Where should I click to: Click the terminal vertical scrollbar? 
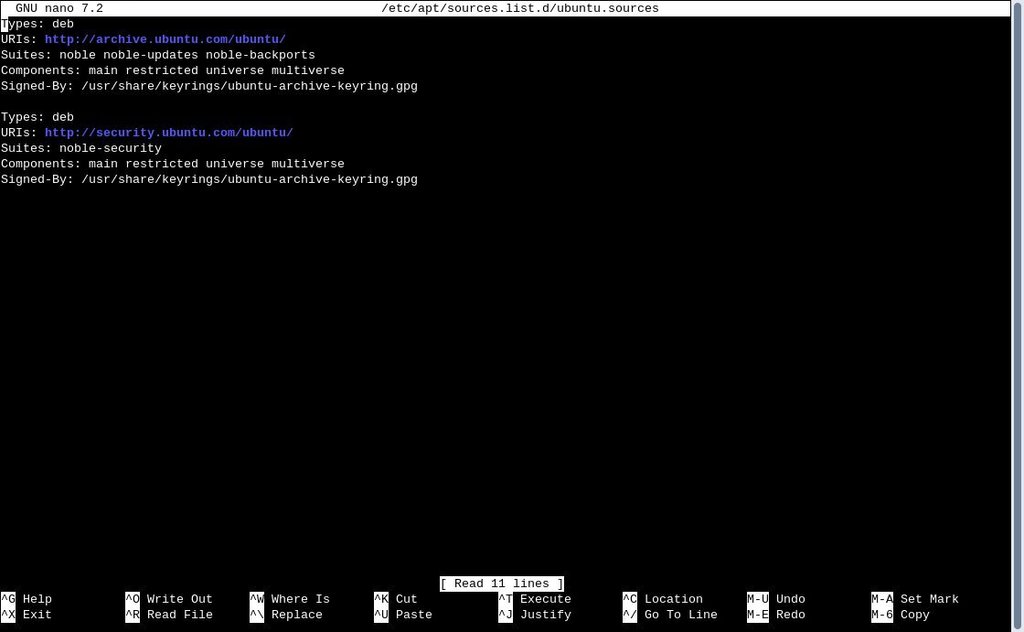click(1017, 316)
